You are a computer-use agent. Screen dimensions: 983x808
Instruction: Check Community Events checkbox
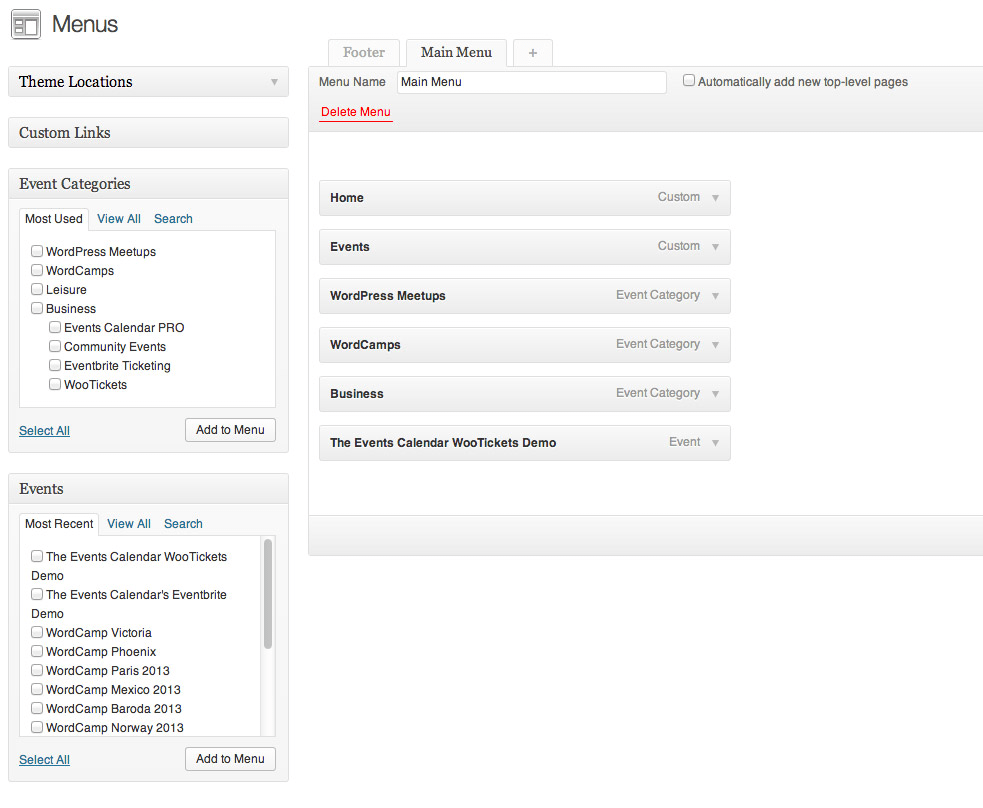(x=55, y=346)
